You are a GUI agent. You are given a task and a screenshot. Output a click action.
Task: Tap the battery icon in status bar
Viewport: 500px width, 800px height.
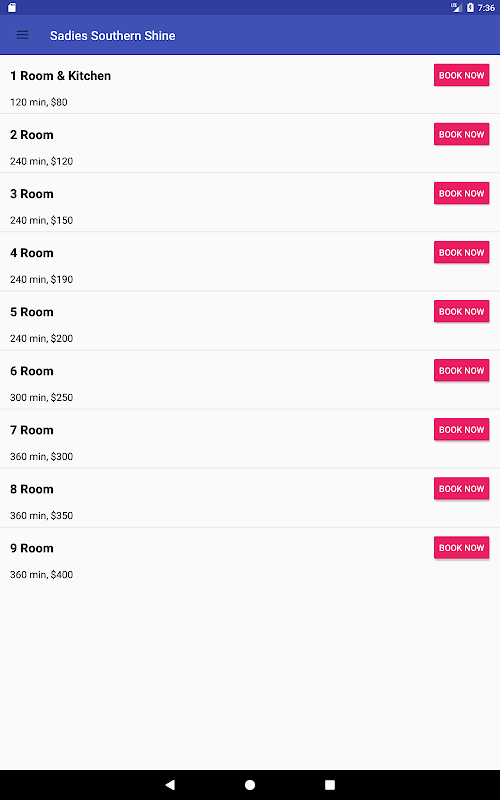point(470,8)
